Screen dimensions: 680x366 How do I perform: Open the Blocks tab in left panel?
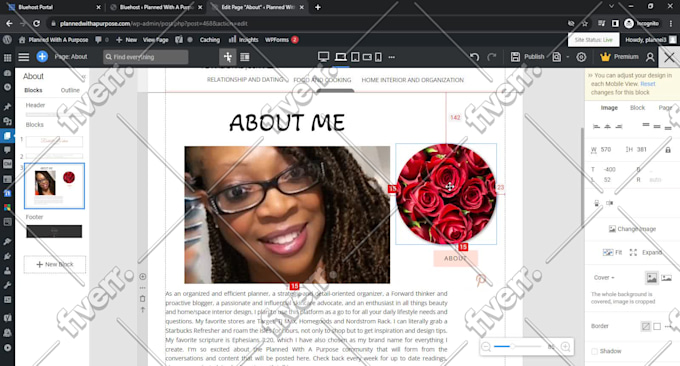pyautogui.click(x=33, y=90)
